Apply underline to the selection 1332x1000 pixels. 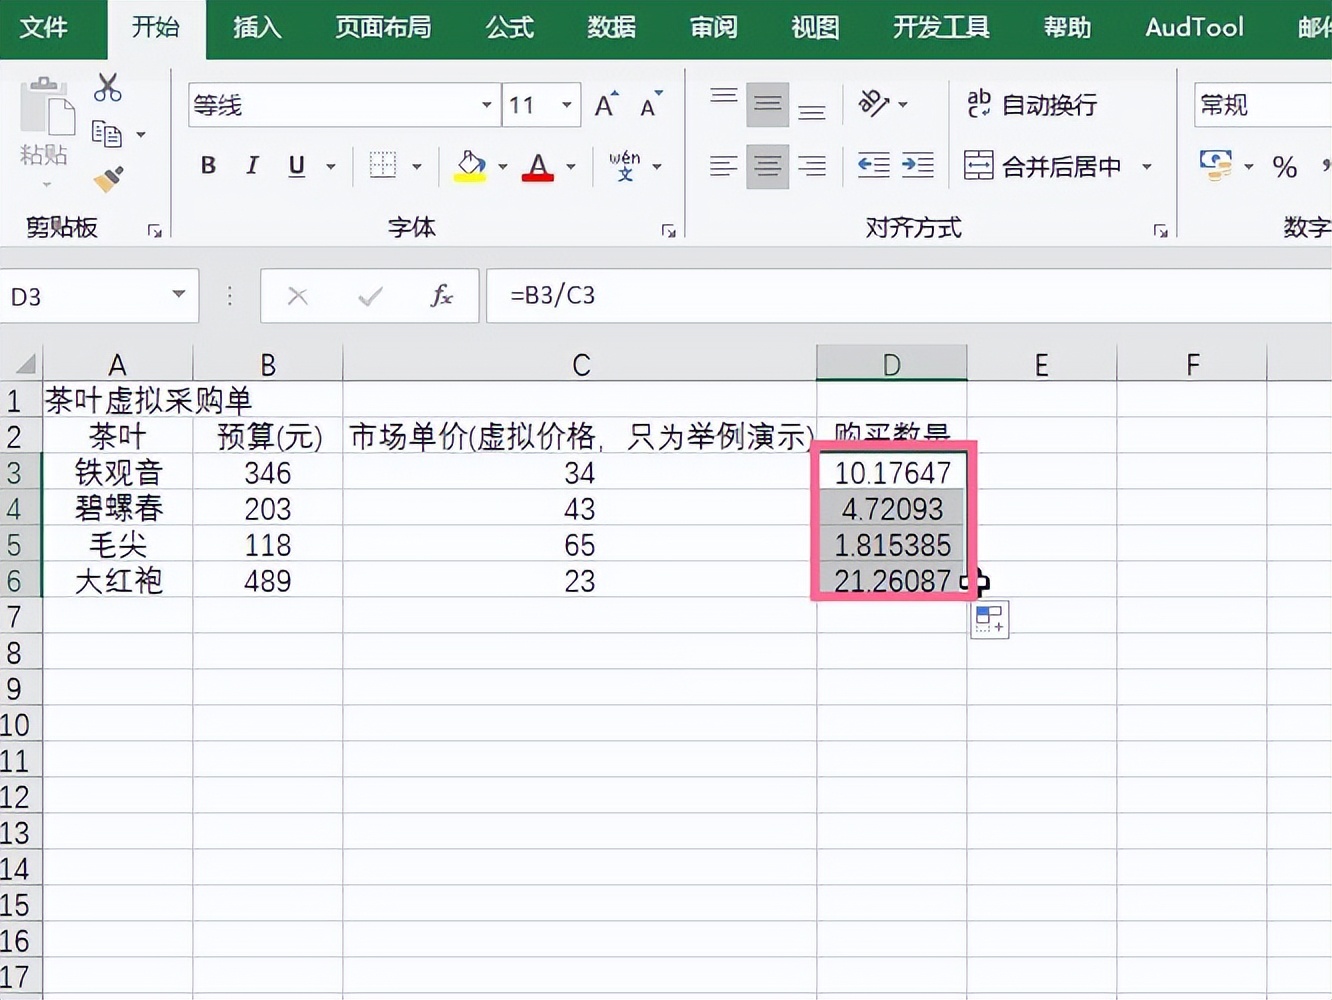coord(295,166)
